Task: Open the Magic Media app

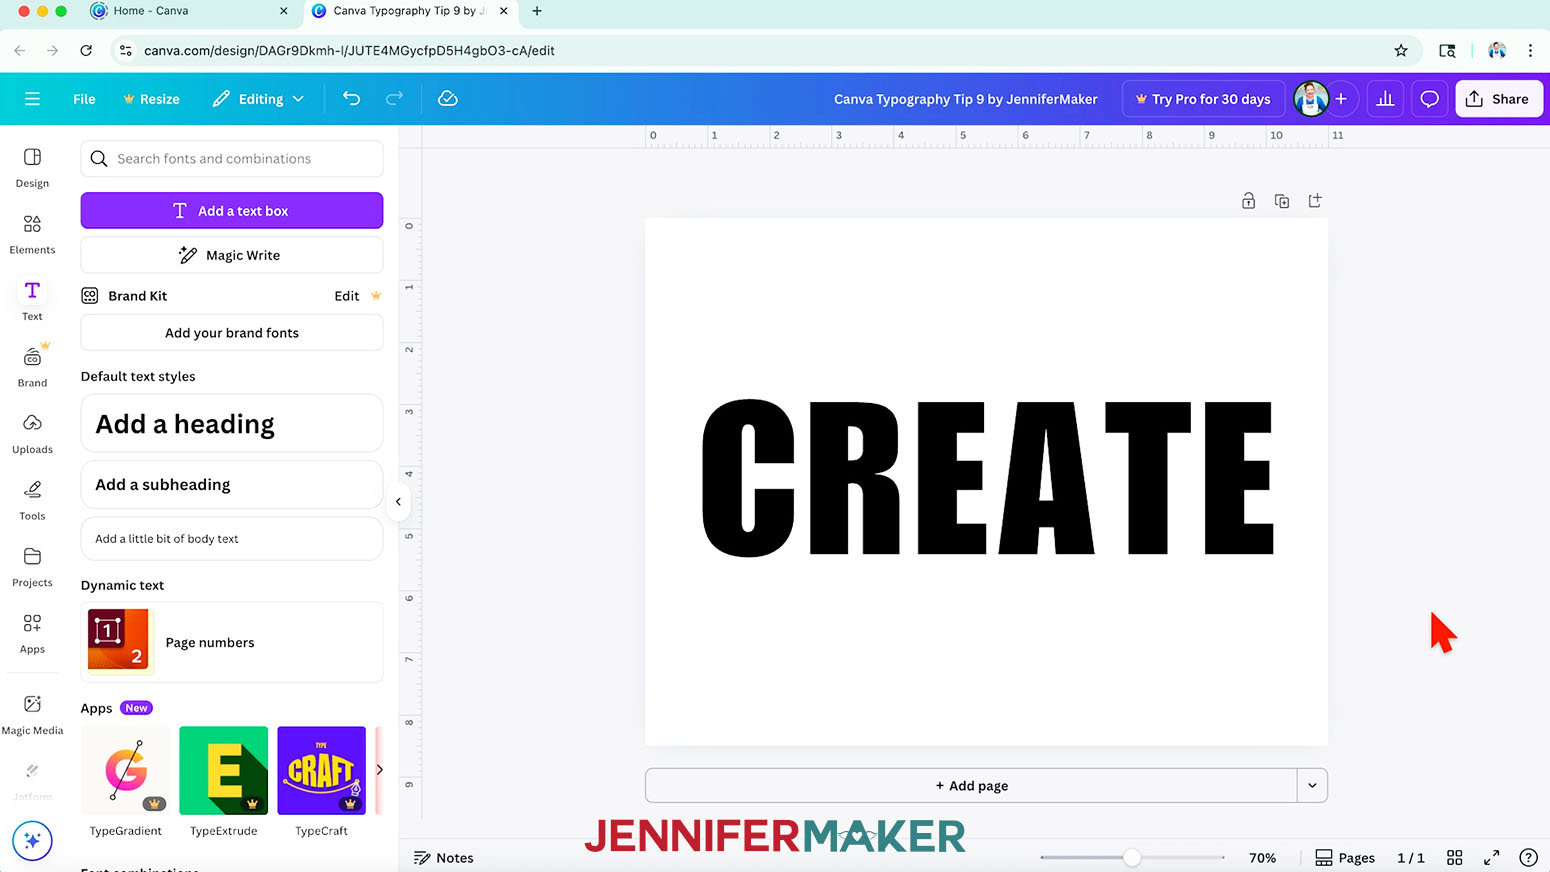Action: [32, 715]
